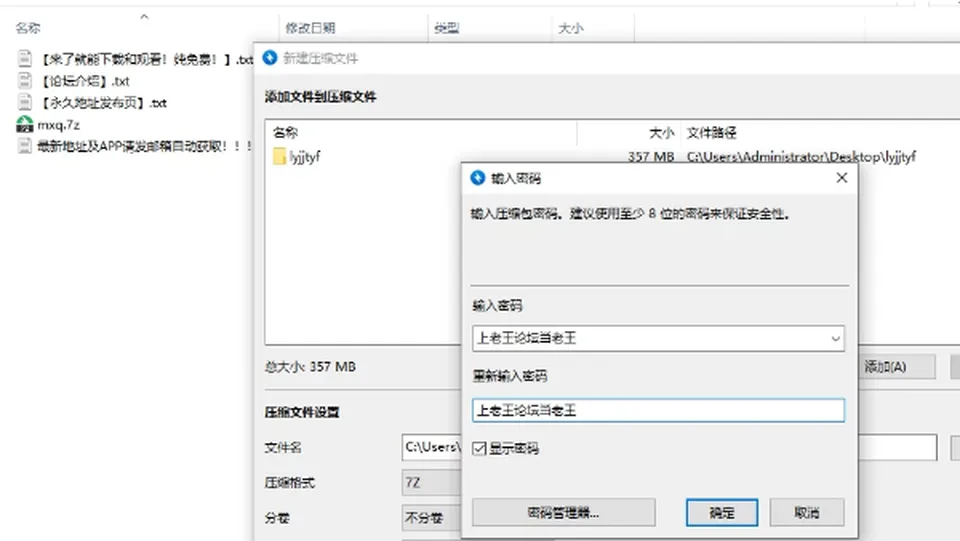Select the 【论坛介绍】.txt file icon
This screenshot has width=960, height=541.
tap(24, 80)
